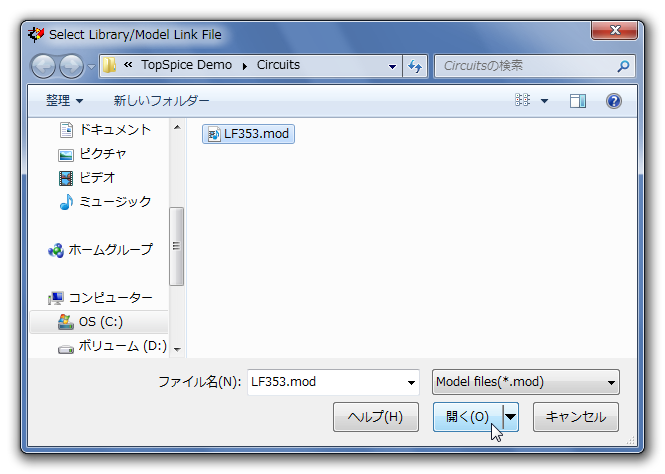Click the TopSpice app icon in title bar
Screen dimensions: 665x474
[x=36, y=34]
